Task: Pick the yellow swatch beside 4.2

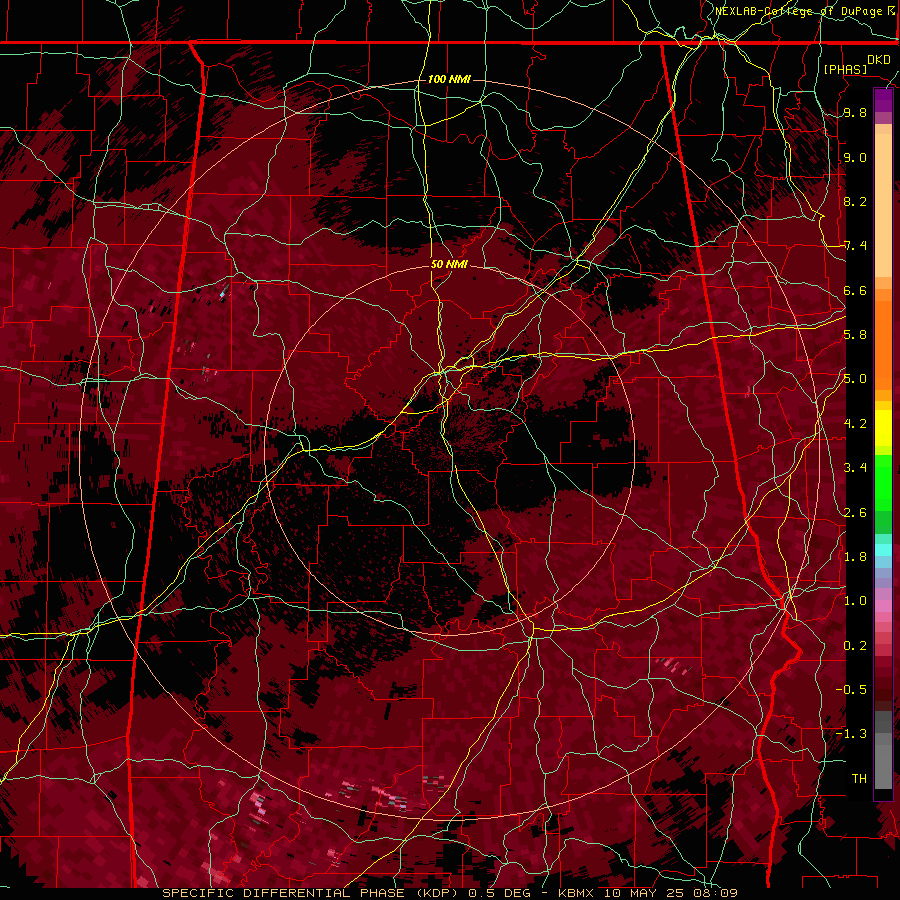Action: [x=883, y=428]
